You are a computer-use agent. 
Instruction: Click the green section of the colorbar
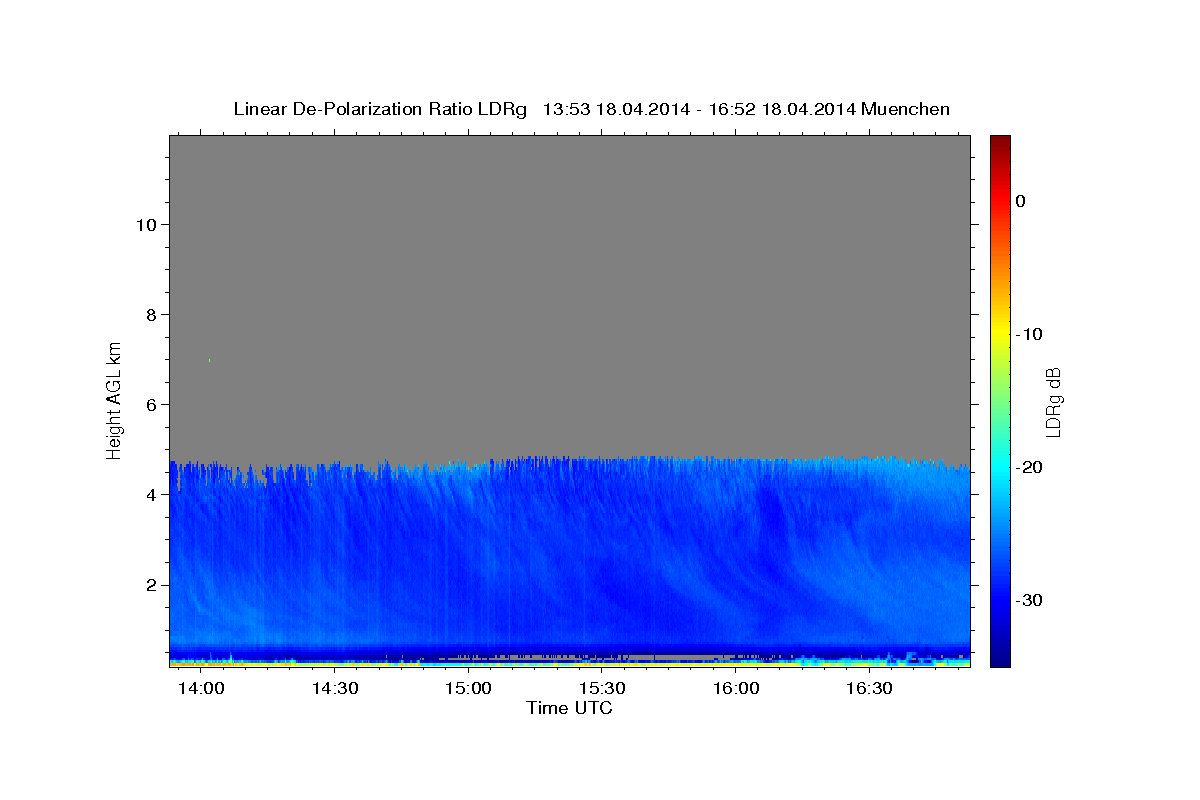(x=1000, y=400)
